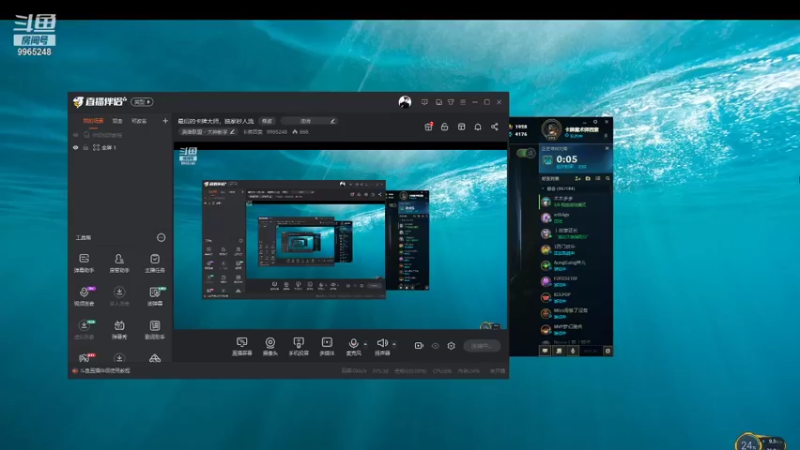800x450 pixels.
Task: Open the voice mic icon in the League client bottom bar
Action: coord(573,351)
